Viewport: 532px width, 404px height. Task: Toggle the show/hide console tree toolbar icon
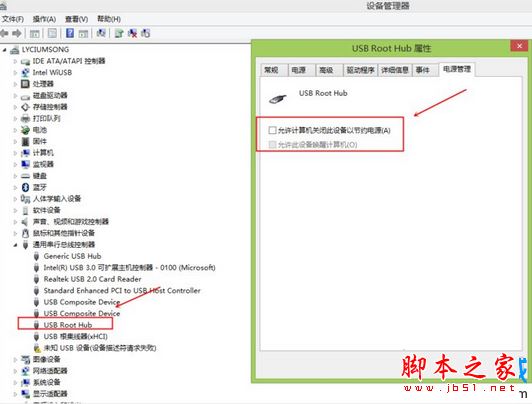[35, 33]
